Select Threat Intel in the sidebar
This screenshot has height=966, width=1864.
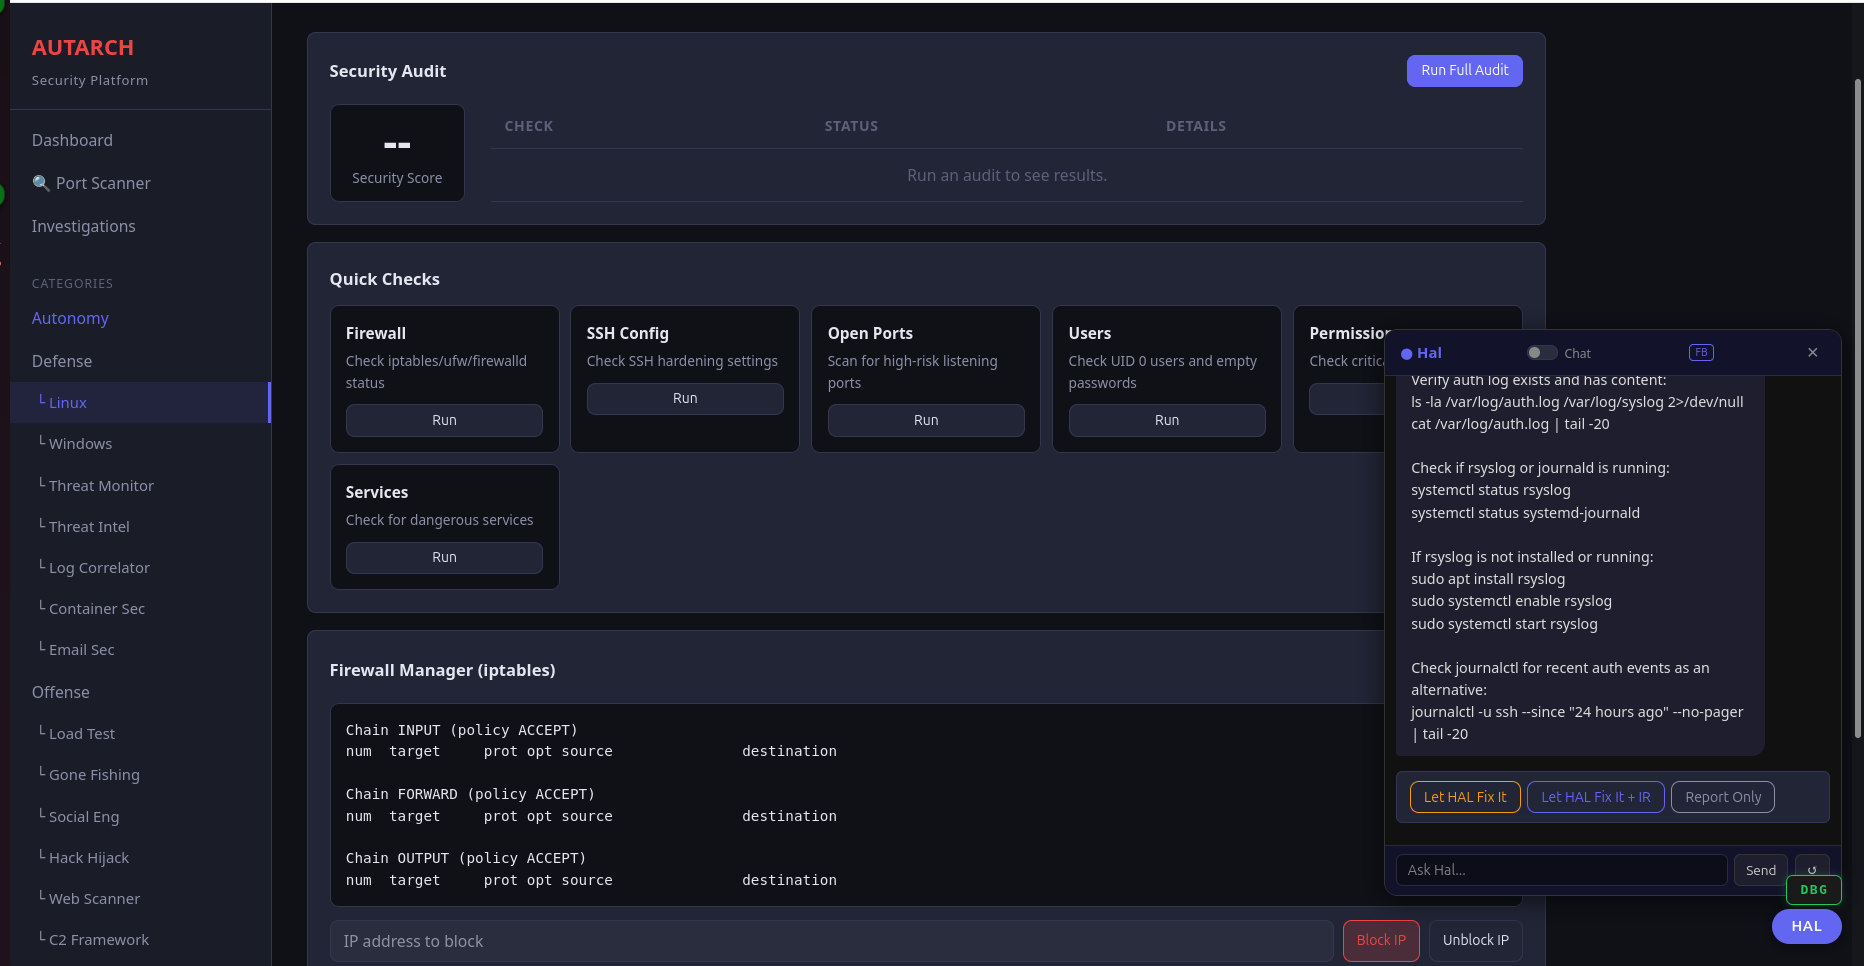89,526
